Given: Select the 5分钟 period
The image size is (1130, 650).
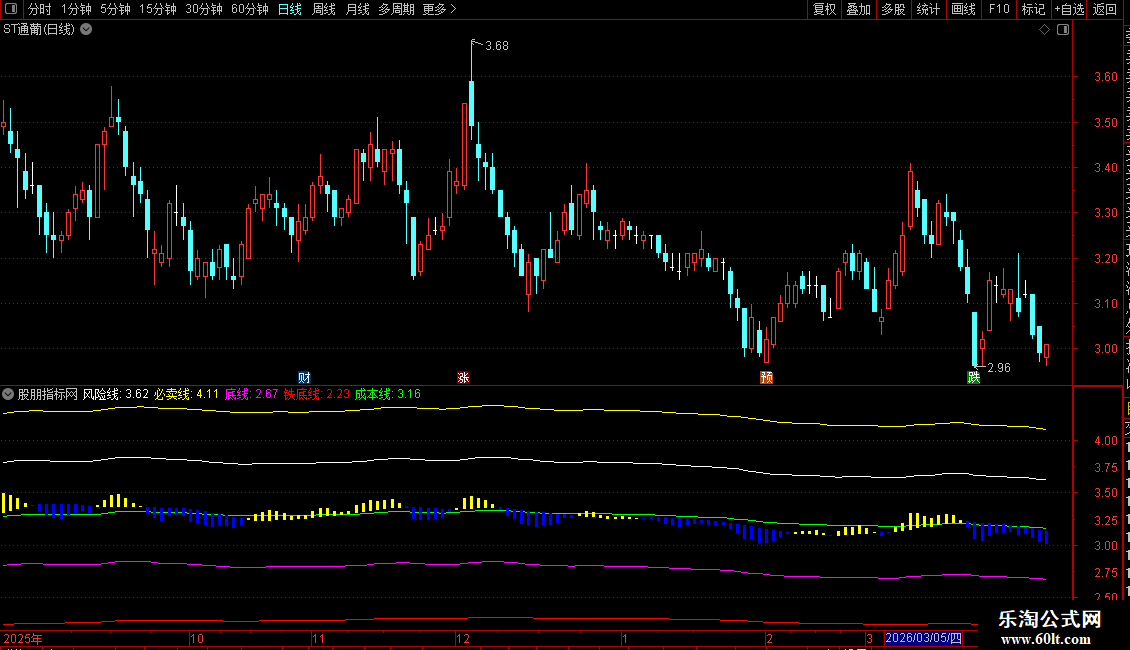Looking at the screenshot, I should click(x=115, y=9).
